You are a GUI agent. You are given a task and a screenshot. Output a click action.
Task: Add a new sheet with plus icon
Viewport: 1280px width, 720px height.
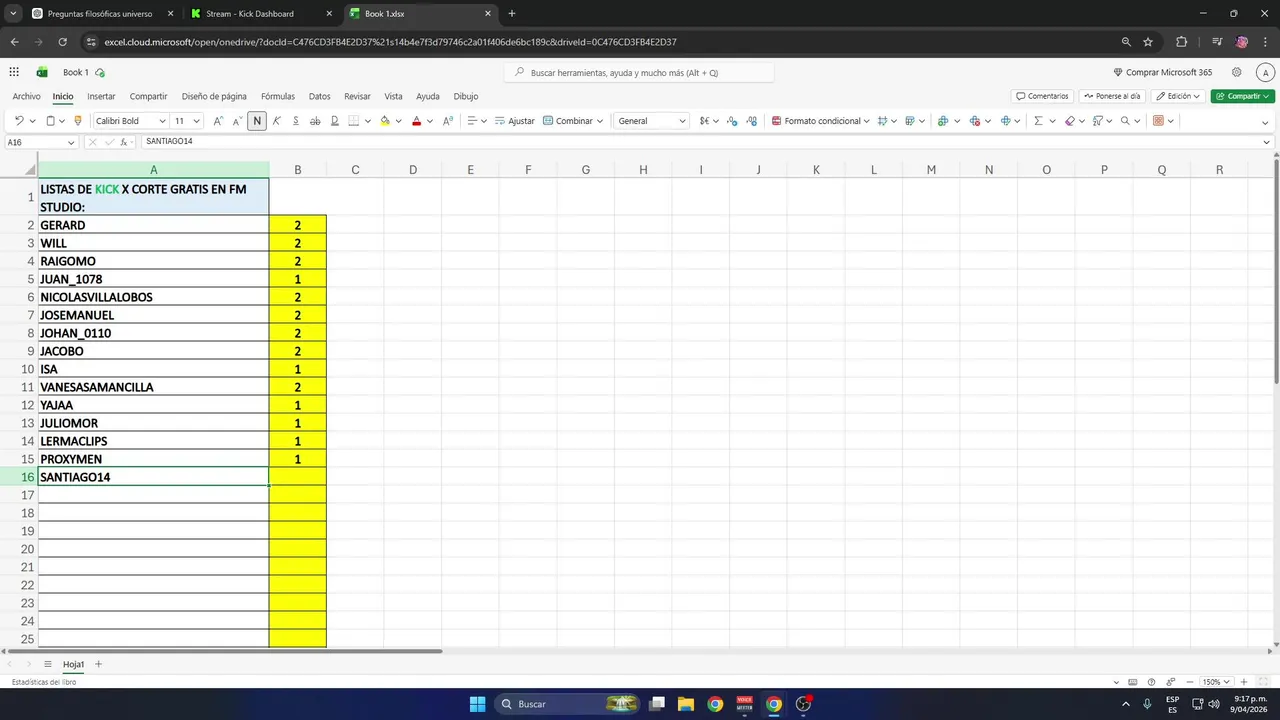[98, 664]
